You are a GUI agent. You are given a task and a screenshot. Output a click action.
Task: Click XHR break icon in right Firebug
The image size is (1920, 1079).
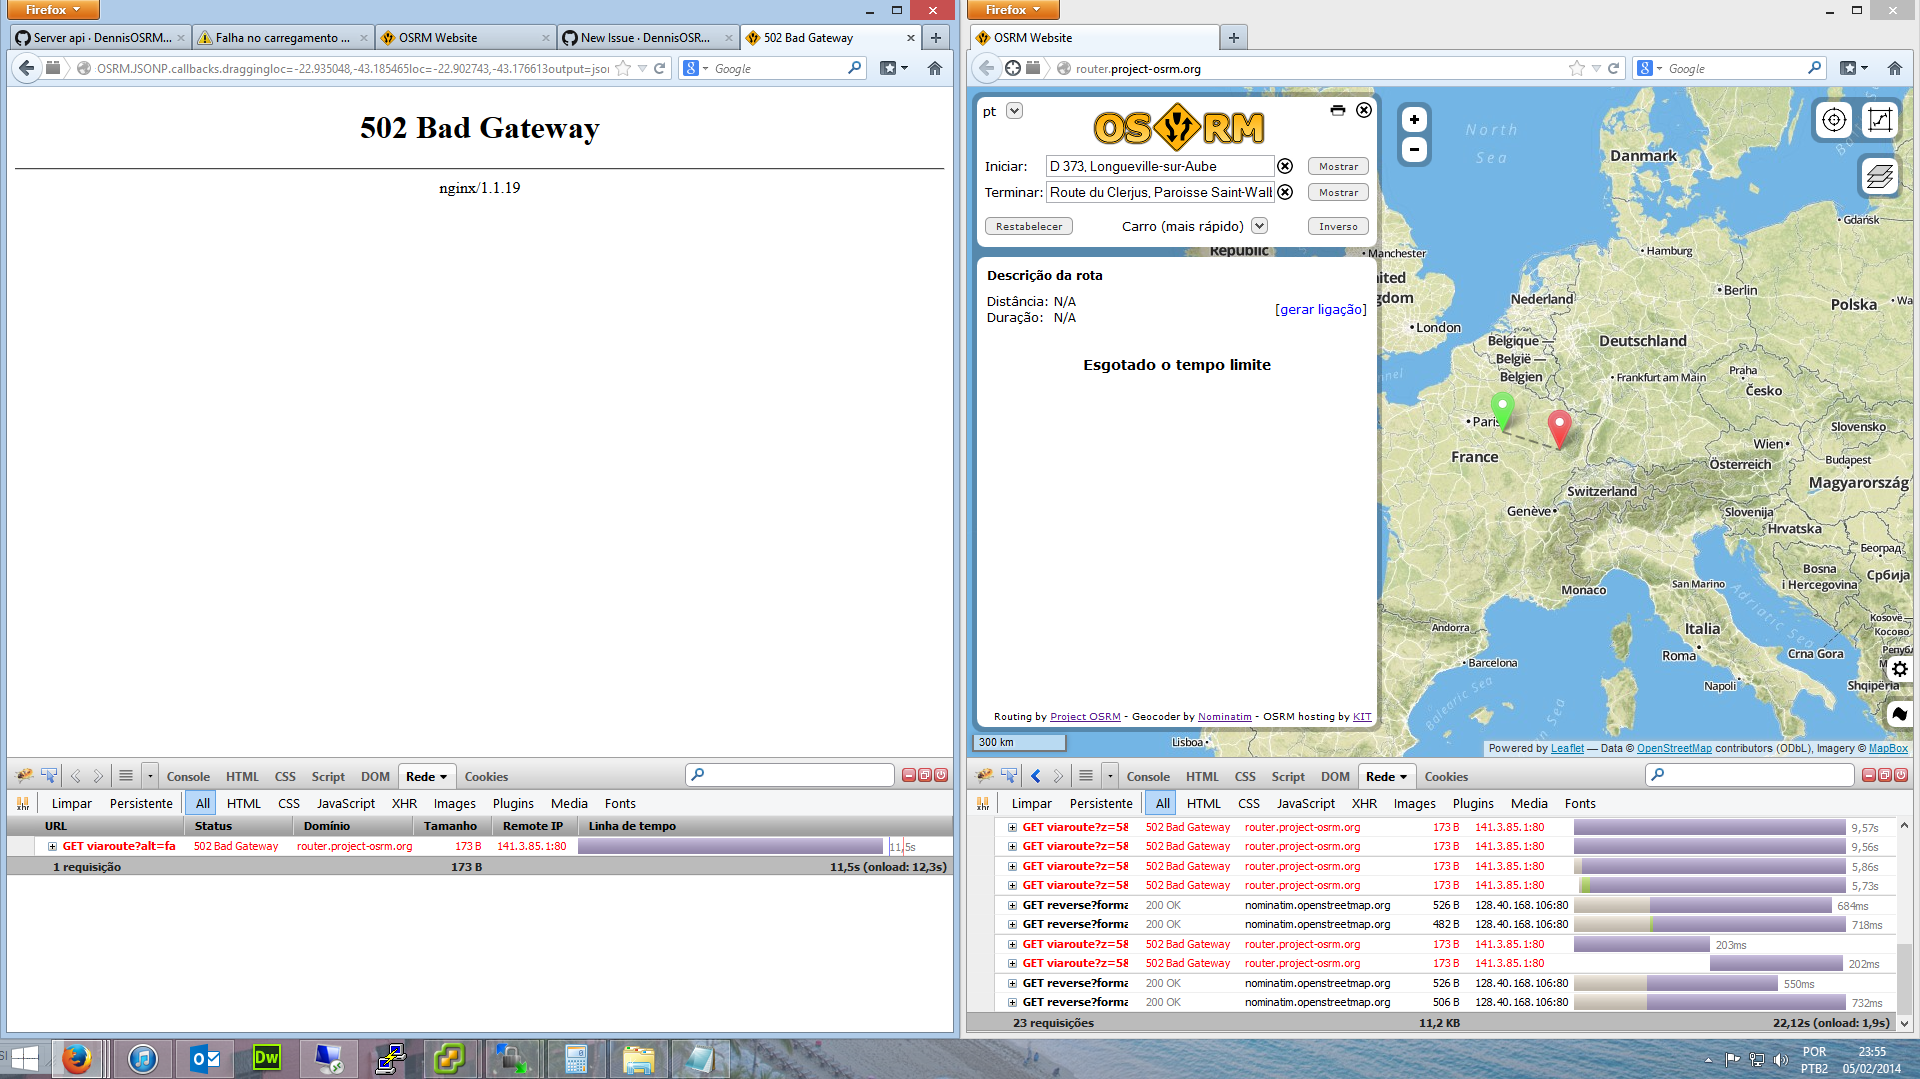pyautogui.click(x=983, y=803)
